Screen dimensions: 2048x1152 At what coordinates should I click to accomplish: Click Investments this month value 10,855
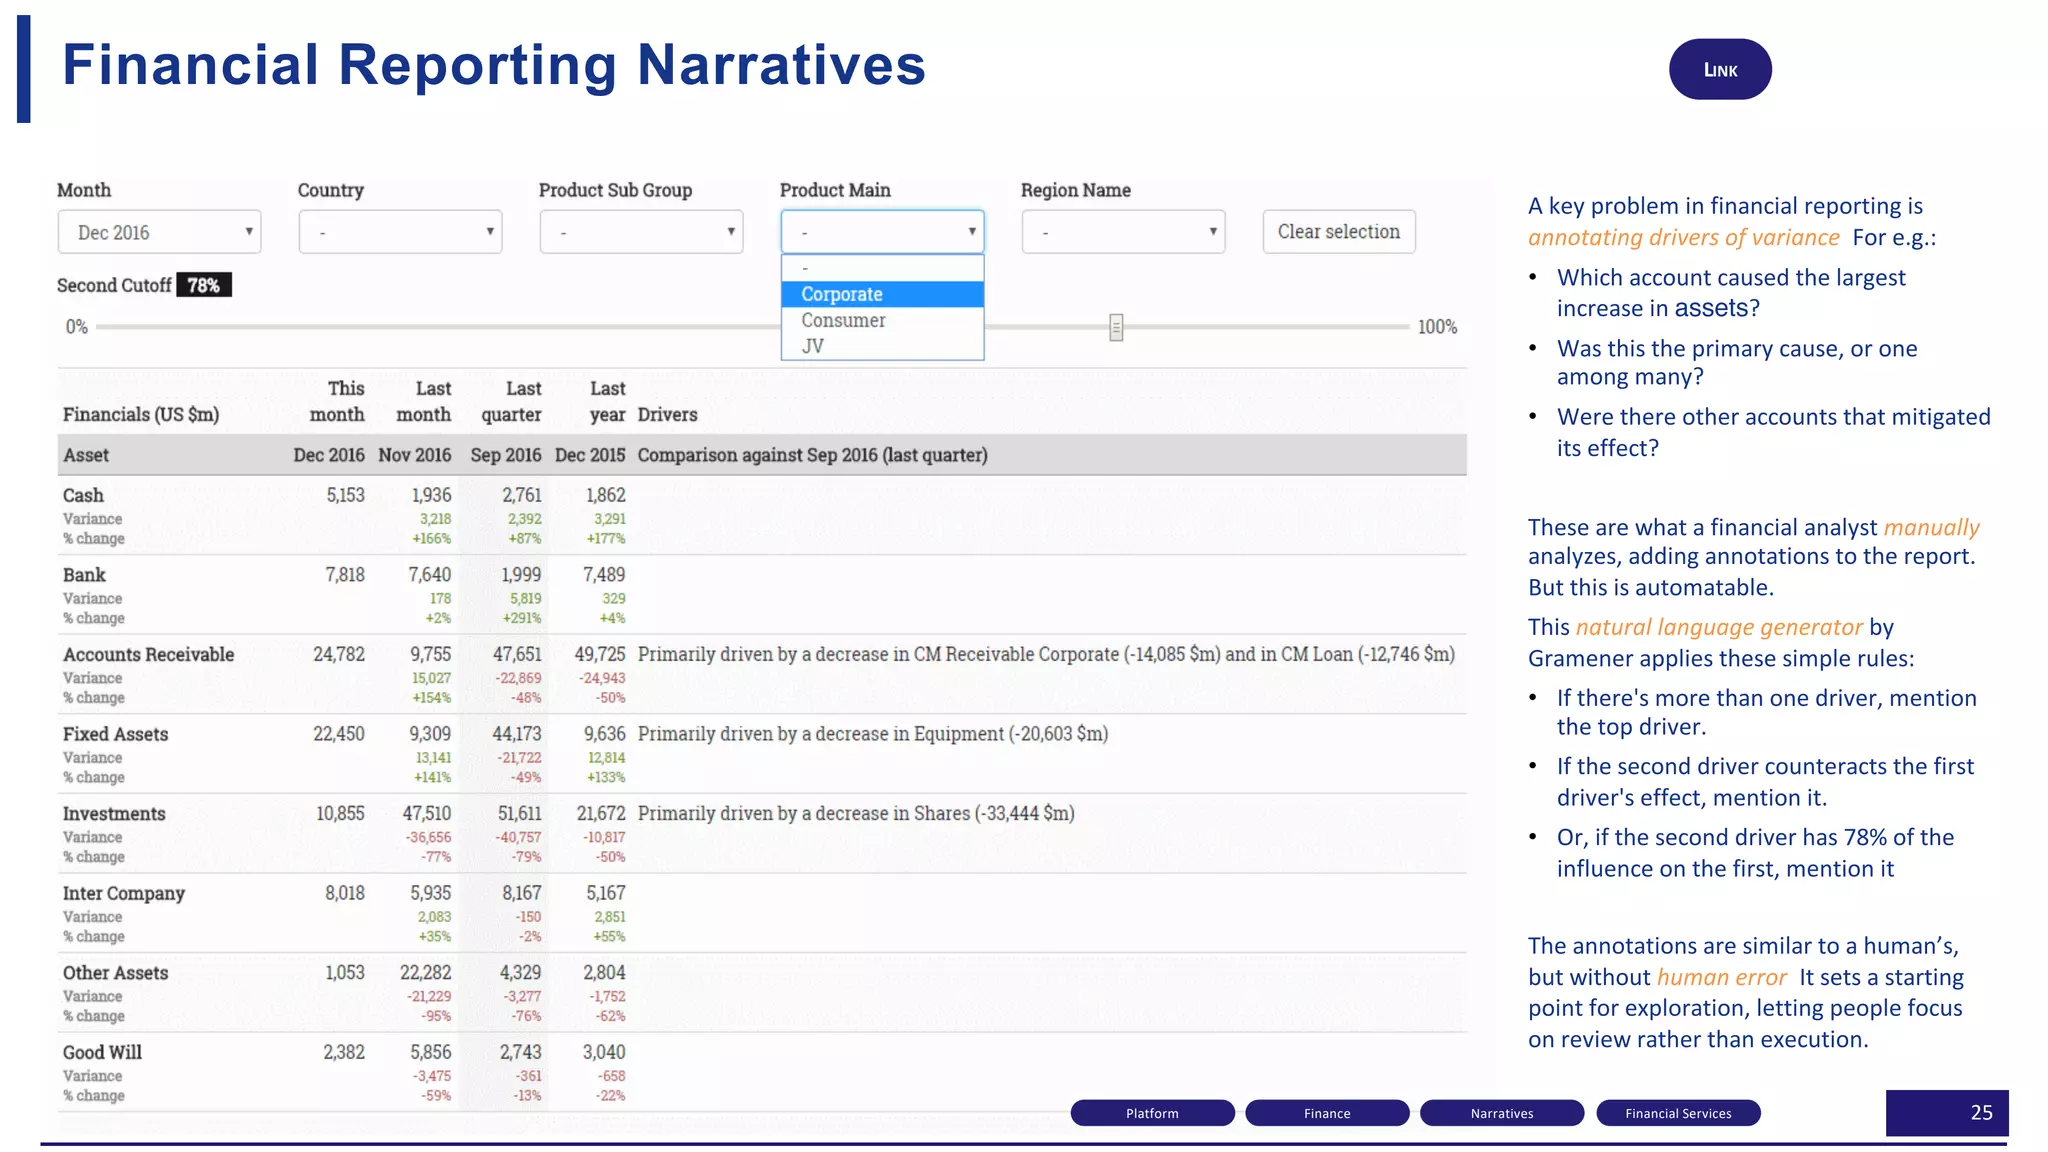click(x=340, y=814)
